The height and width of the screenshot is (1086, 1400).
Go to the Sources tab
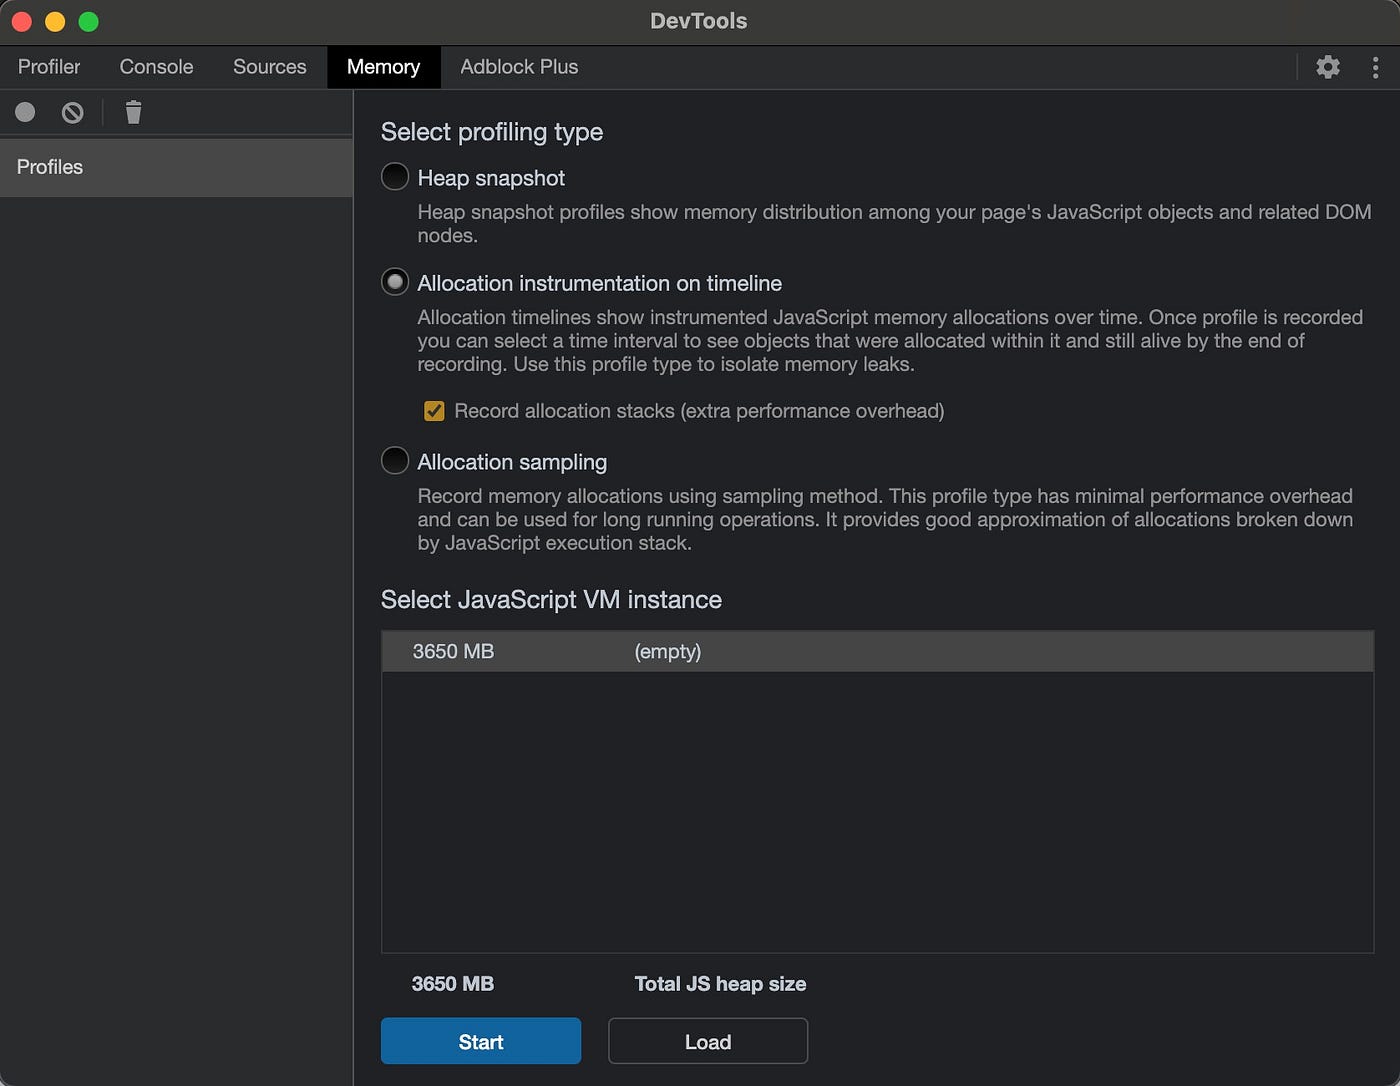click(x=269, y=67)
